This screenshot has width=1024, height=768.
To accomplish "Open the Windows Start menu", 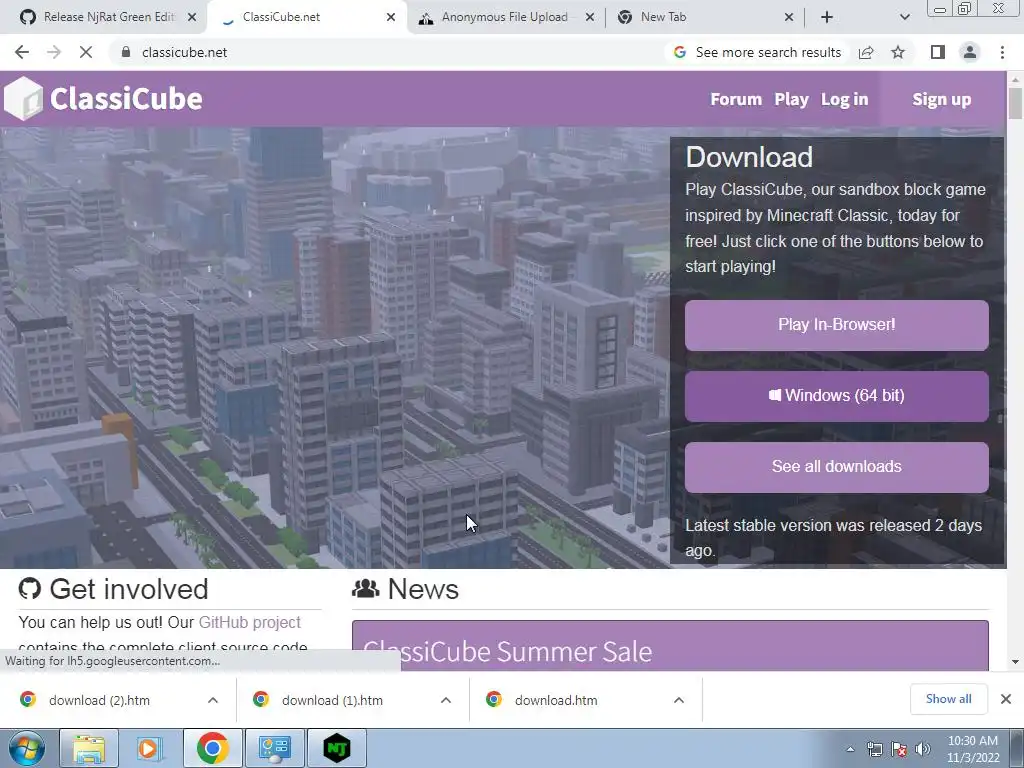I will (25, 748).
